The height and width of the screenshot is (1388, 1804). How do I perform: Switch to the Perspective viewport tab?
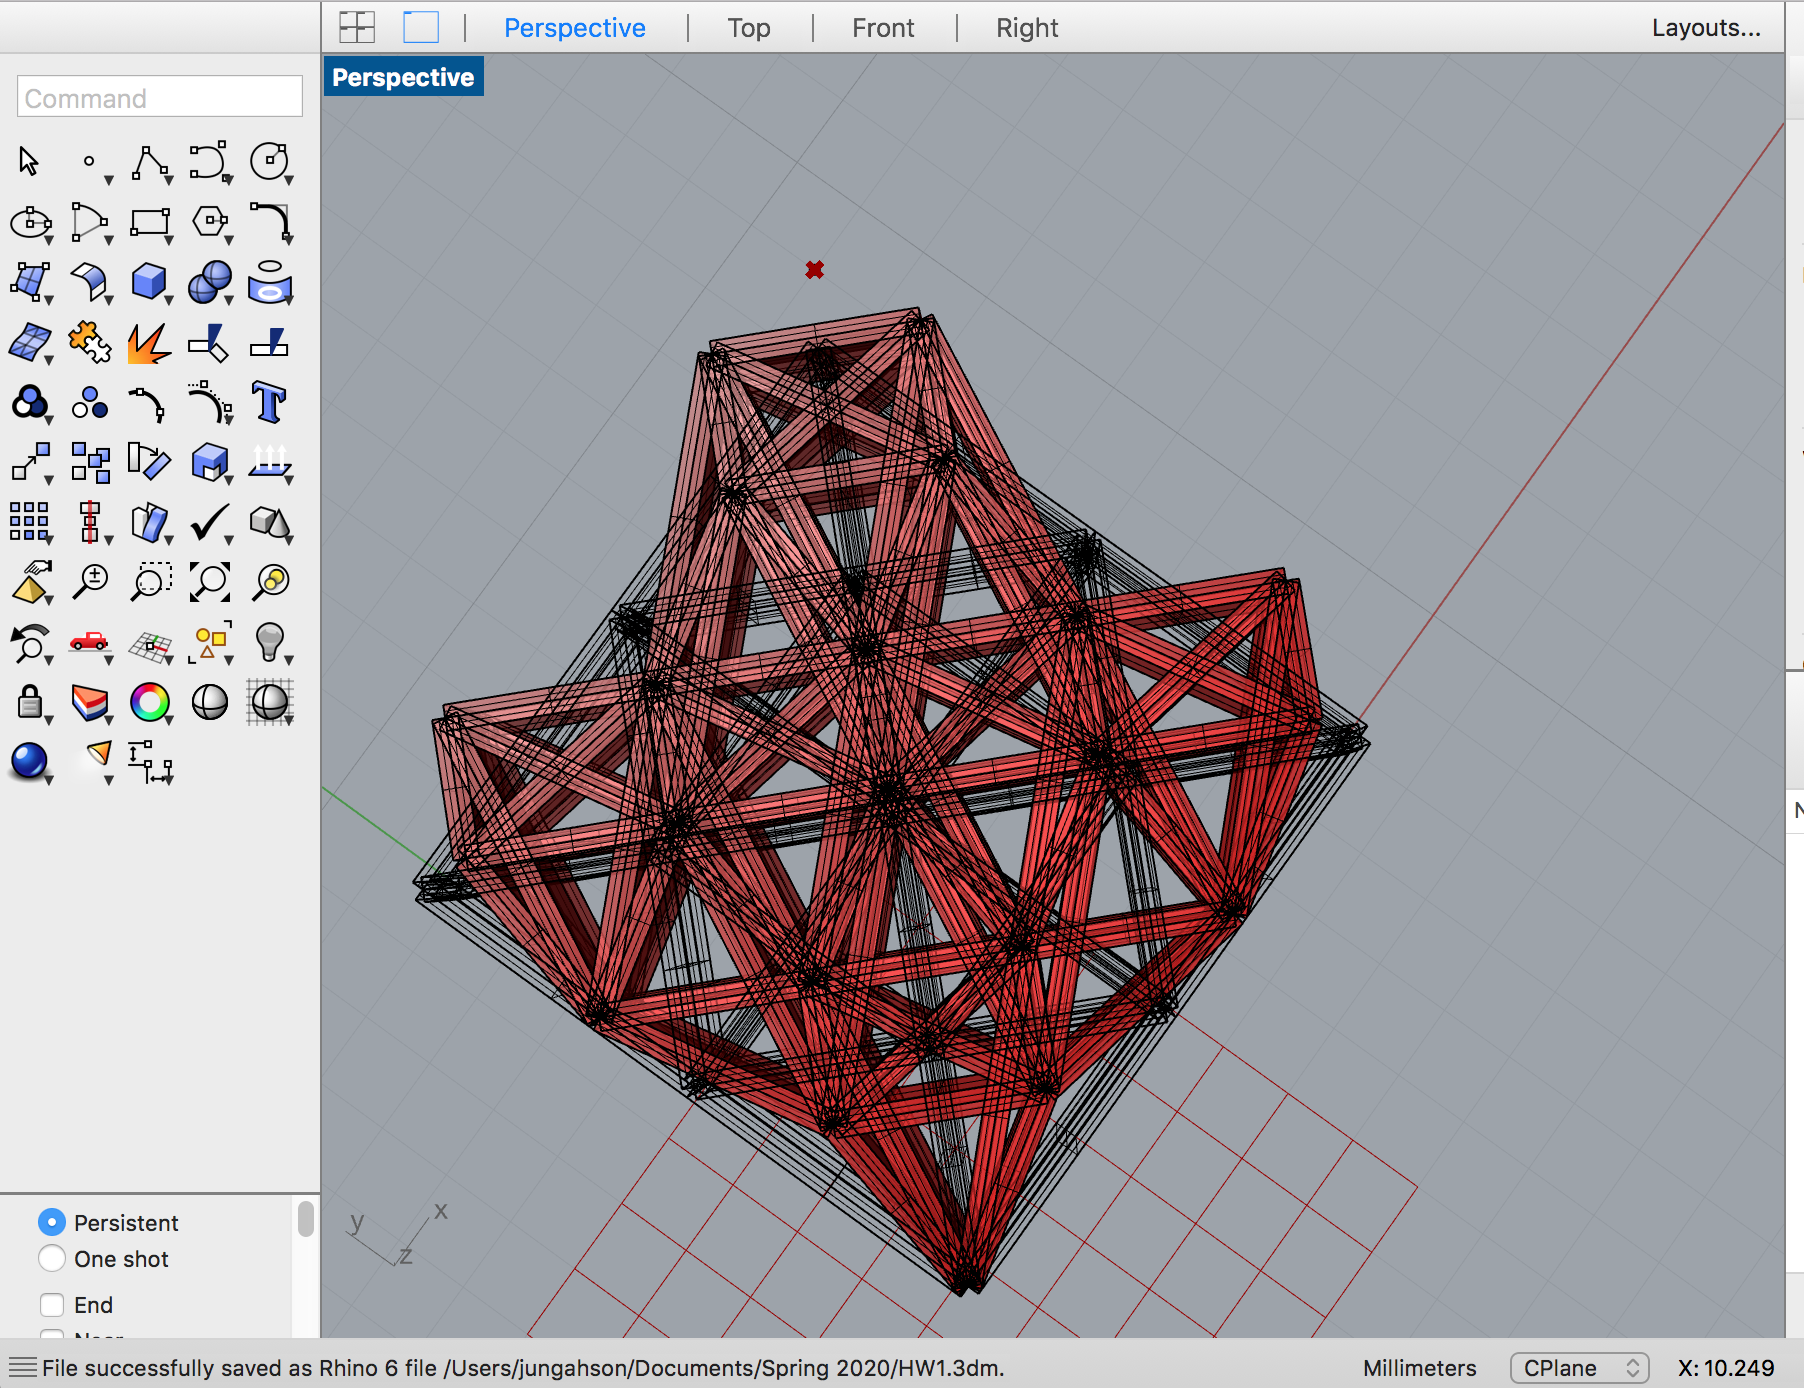[575, 28]
